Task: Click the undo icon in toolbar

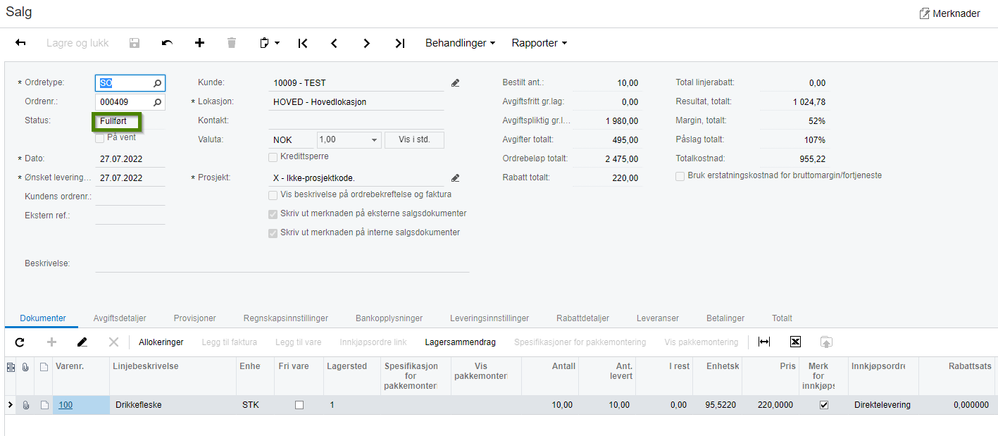Action: point(167,43)
